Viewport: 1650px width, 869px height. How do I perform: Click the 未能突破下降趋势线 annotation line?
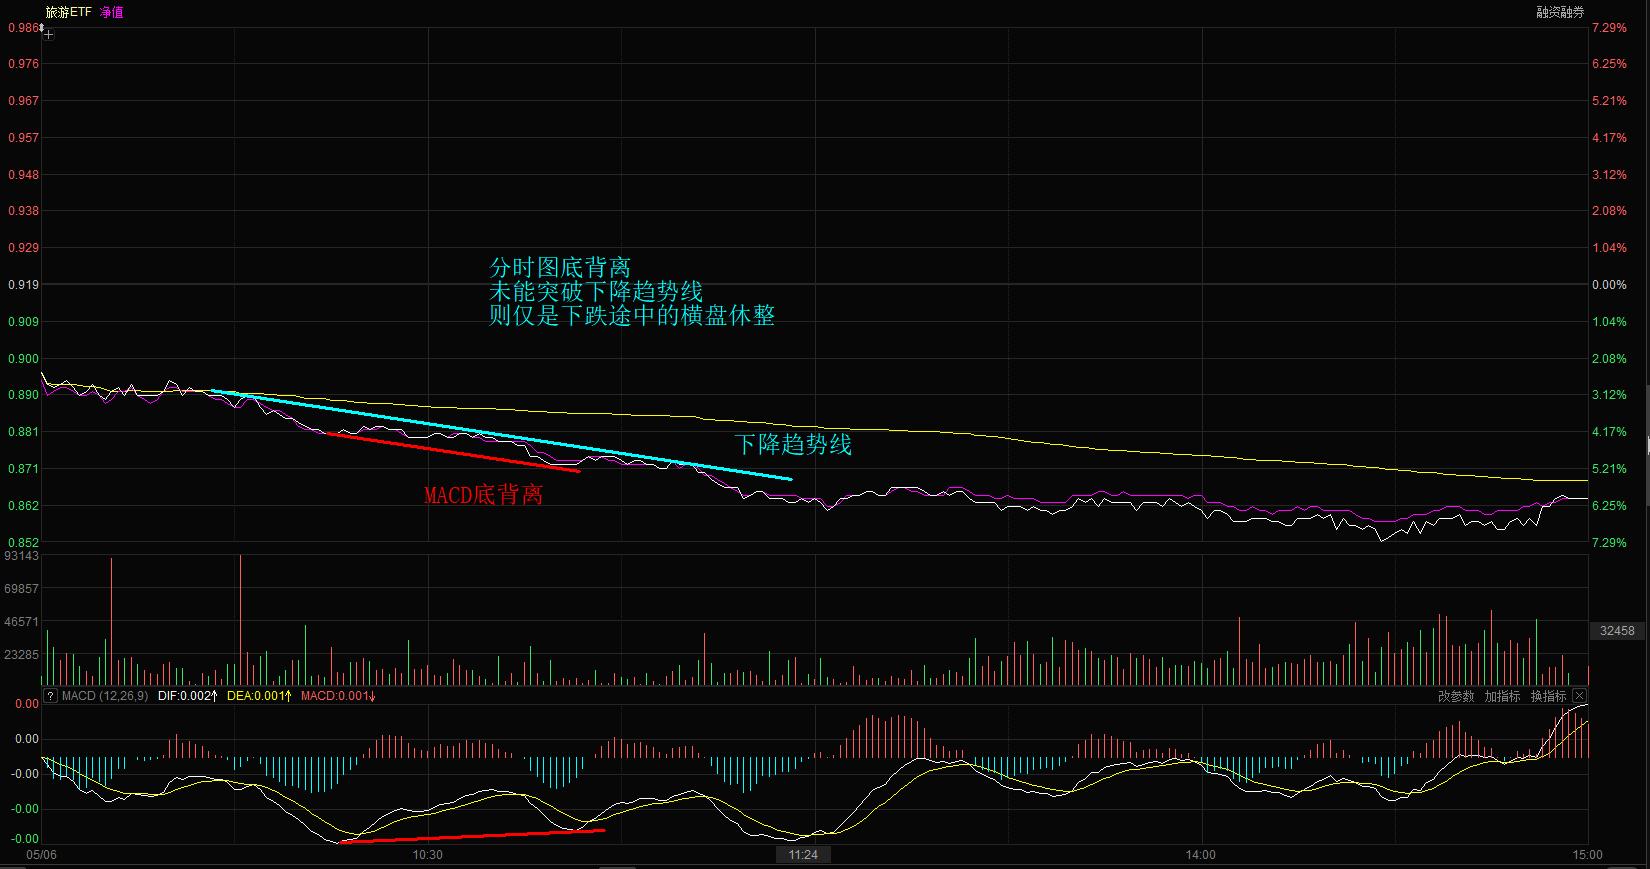(596, 291)
